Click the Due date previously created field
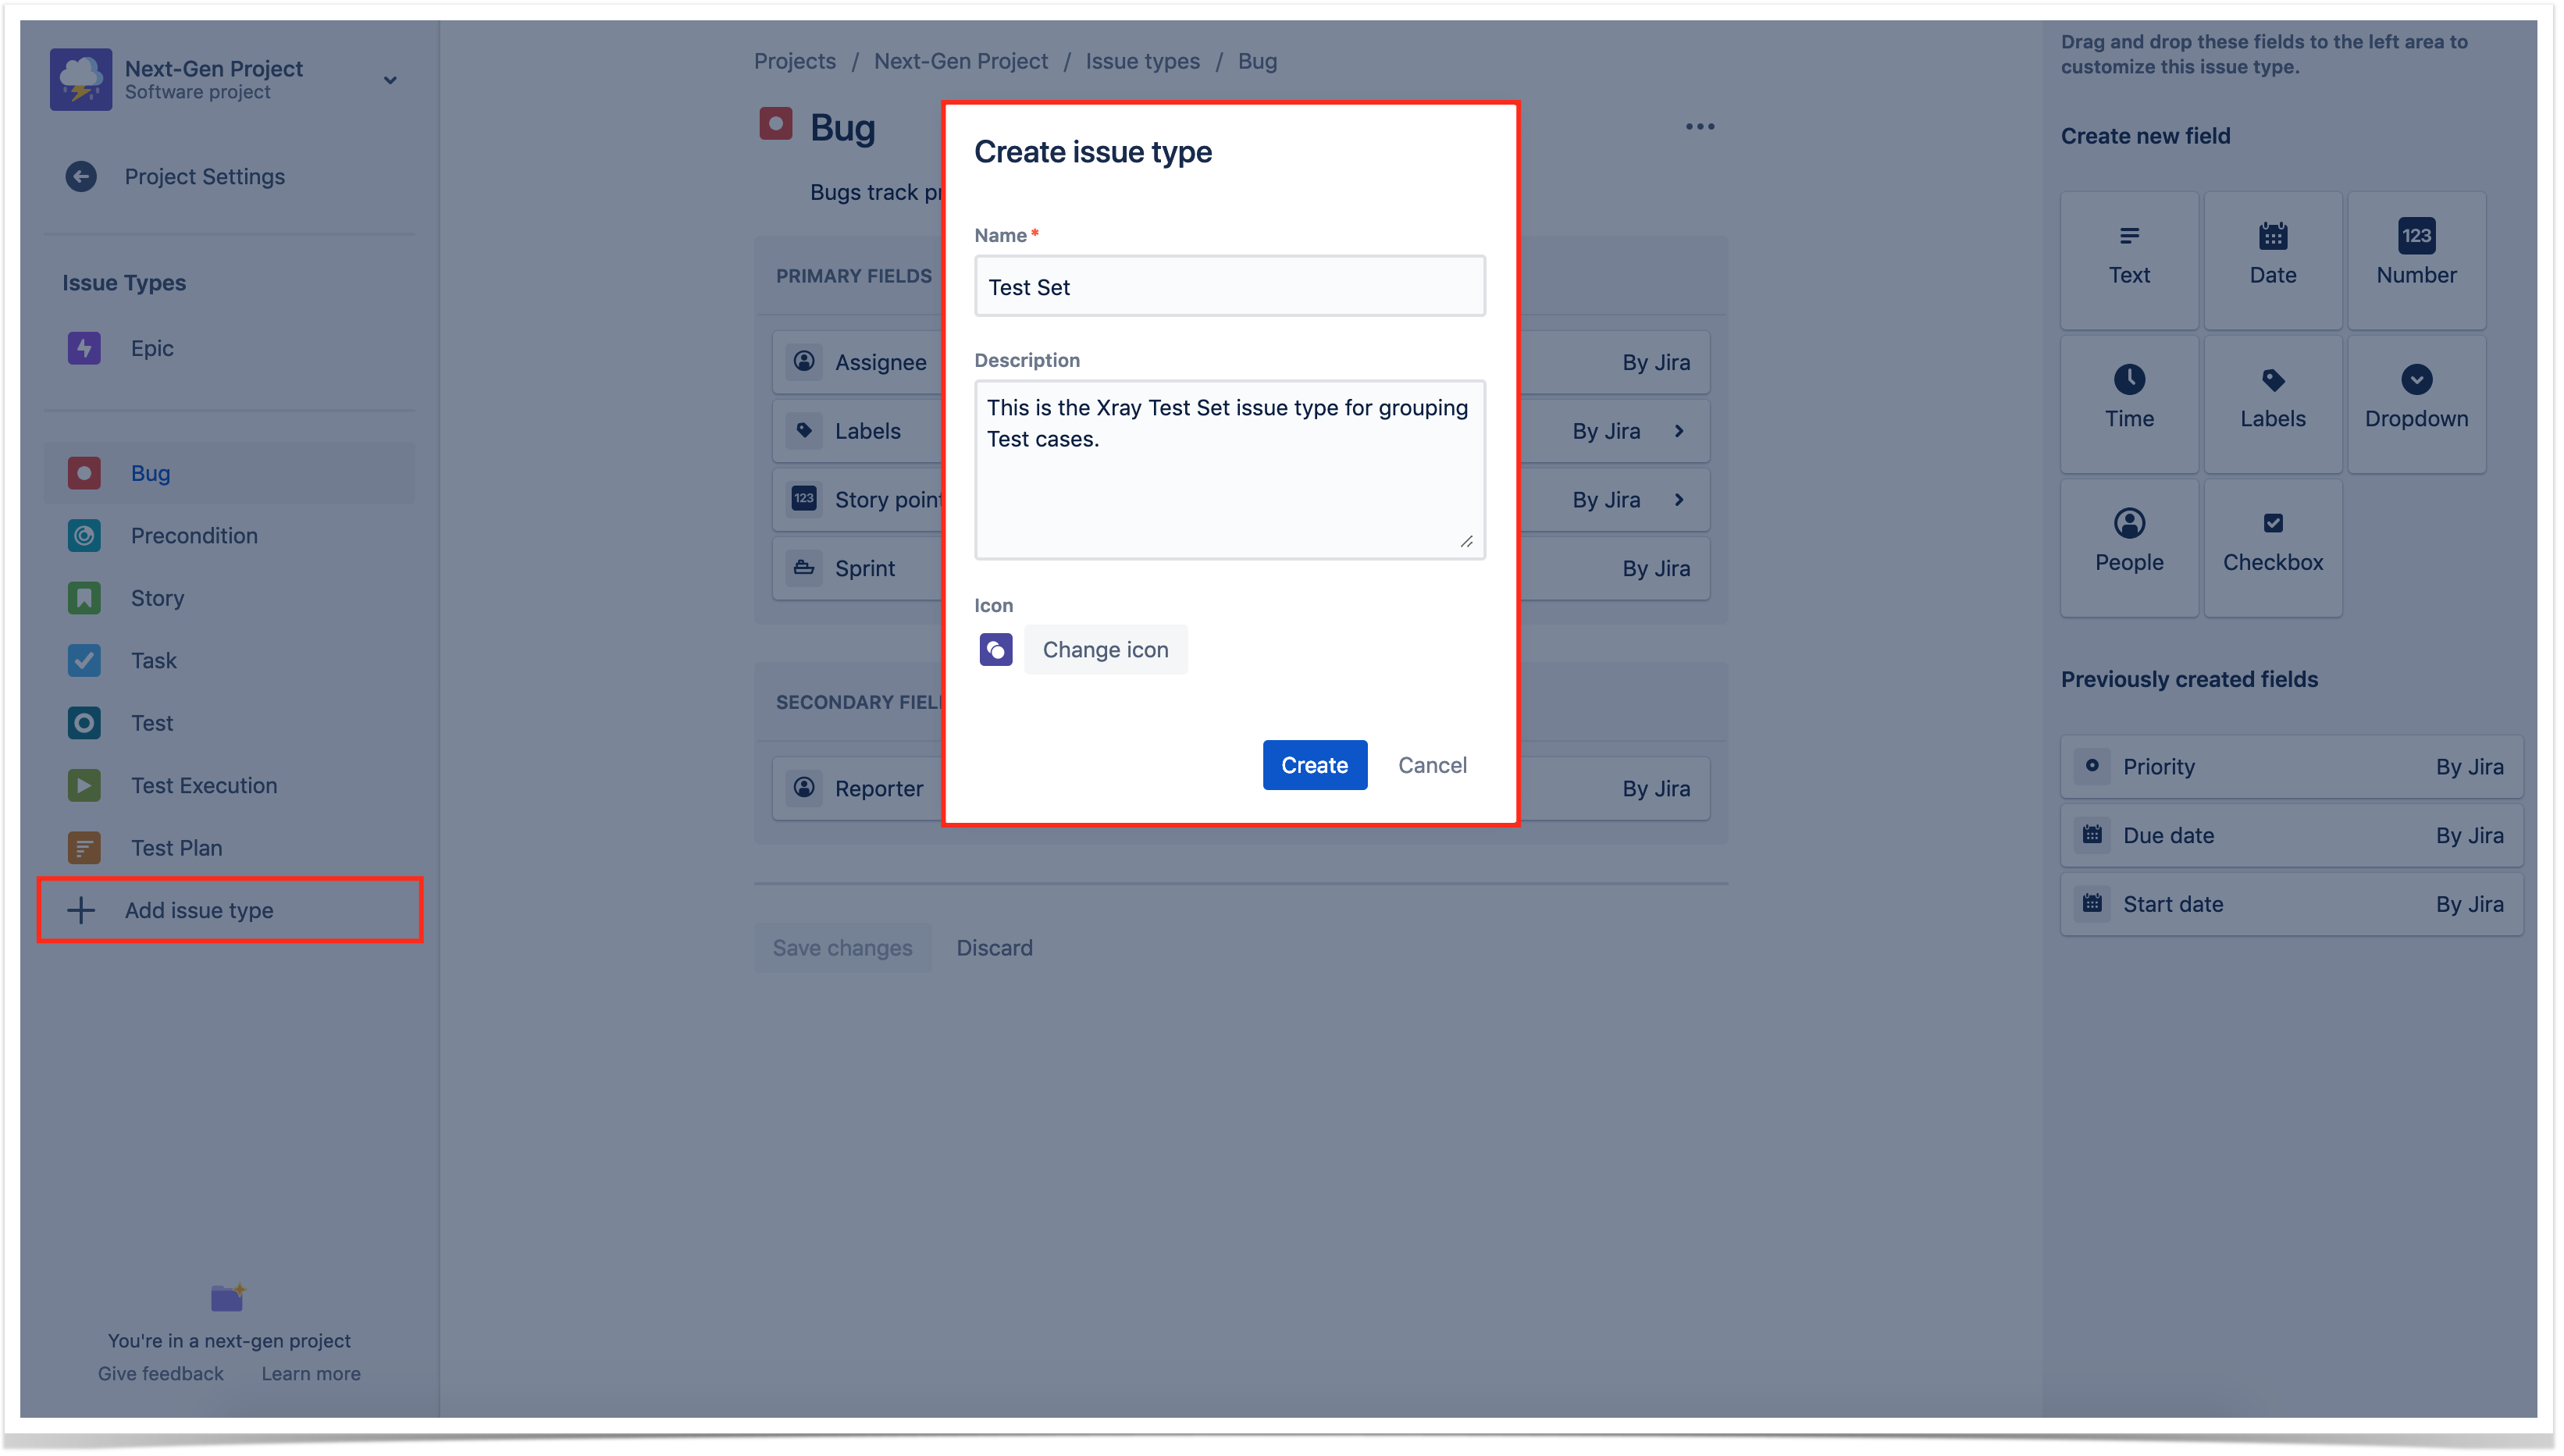 [x=2292, y=836]
